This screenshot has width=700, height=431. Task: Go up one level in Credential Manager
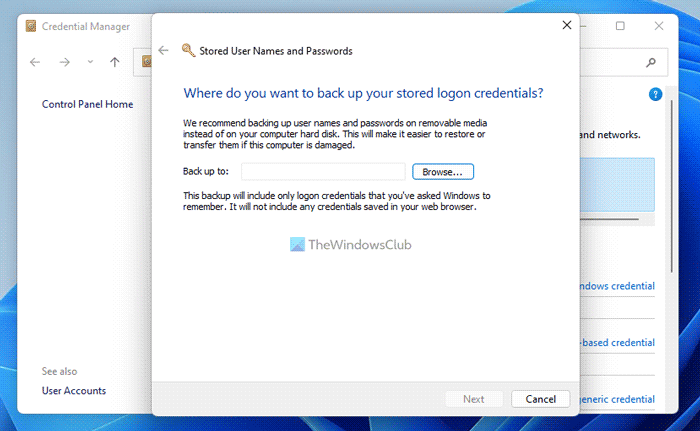(x=115, y=62)
